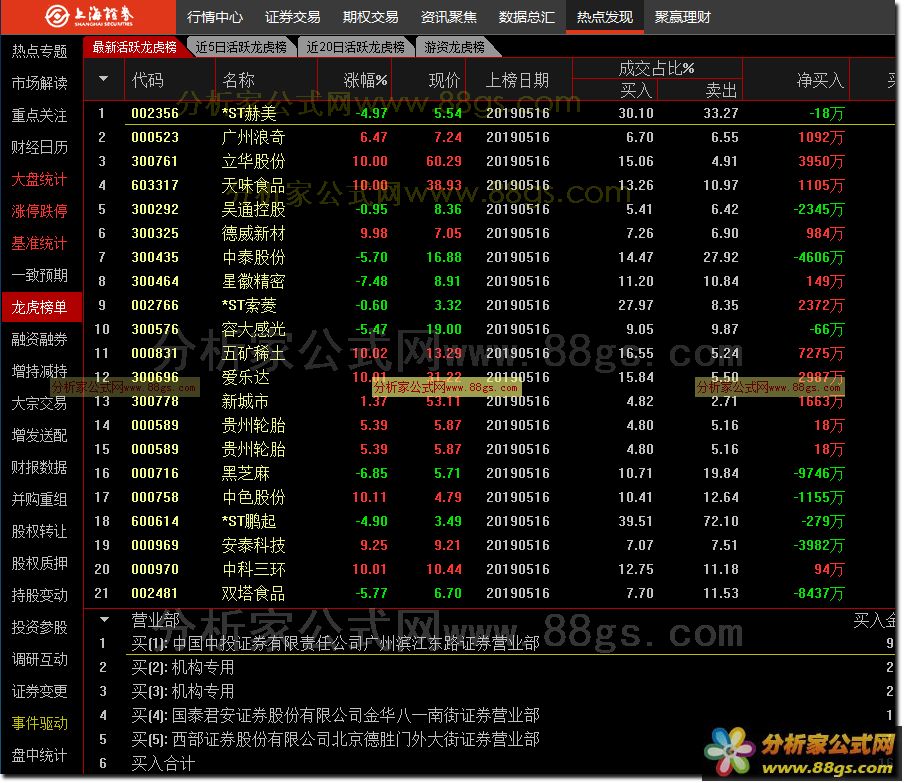Open 事件驱动 in sidebar
This screenshot has width=904, height=783.
[40, 724]
